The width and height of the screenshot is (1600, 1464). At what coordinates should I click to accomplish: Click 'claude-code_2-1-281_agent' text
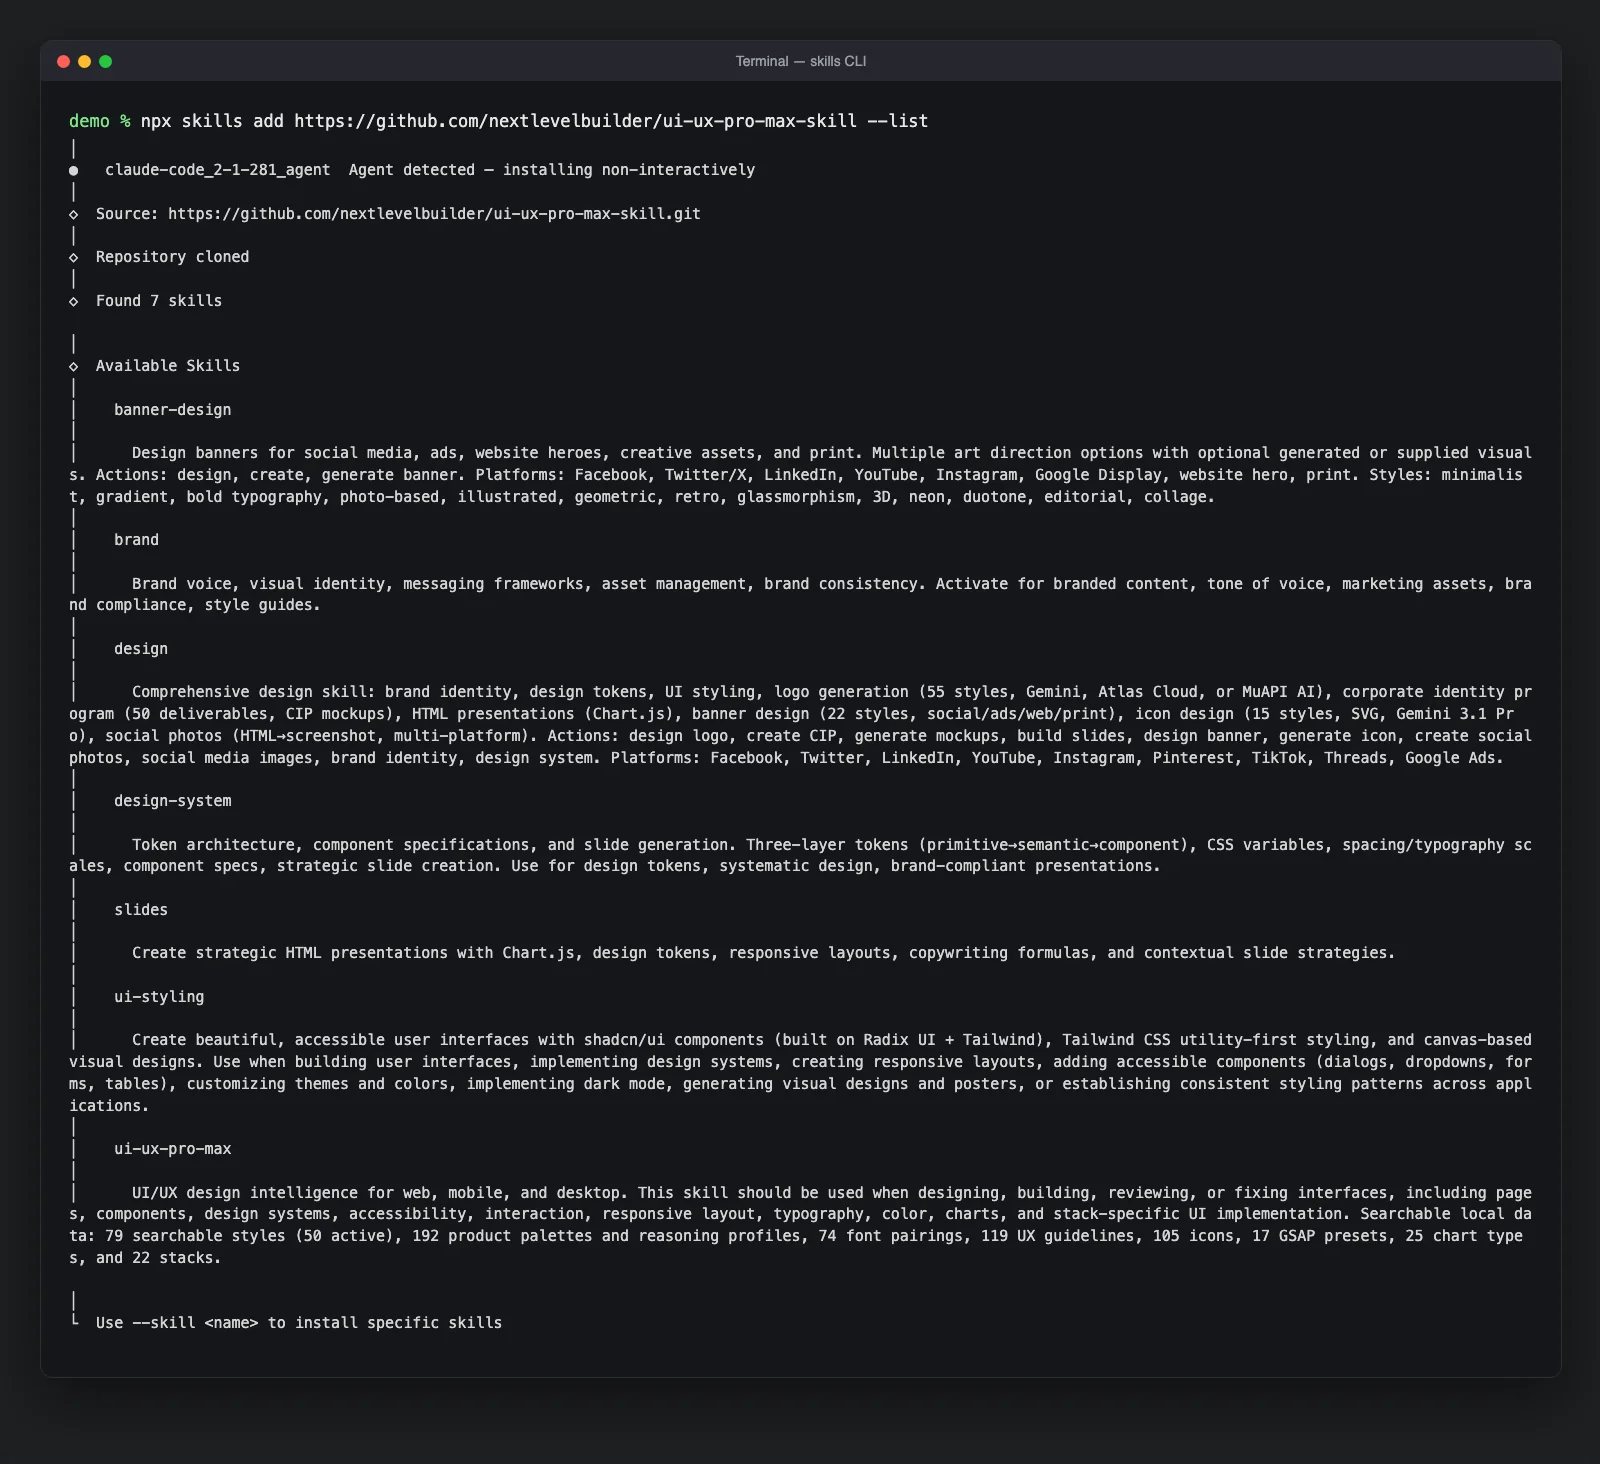pyautogui.click(x=217, y=170)
